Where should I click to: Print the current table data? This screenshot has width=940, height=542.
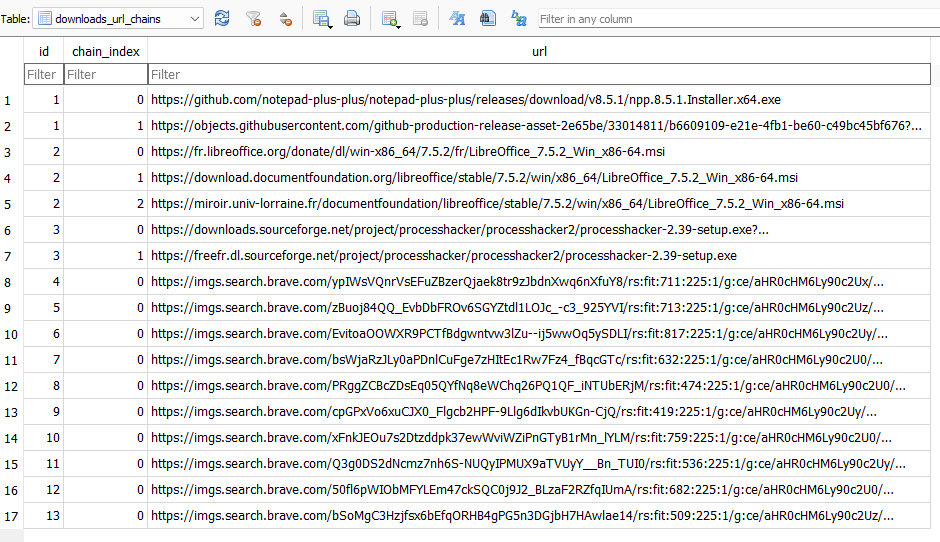(352, 19)
